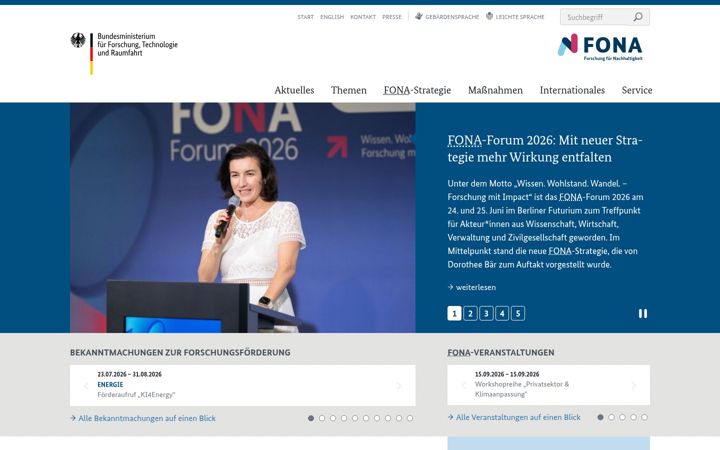Click the date 23.07.2026 – 31.08.2026

point(129,374)
